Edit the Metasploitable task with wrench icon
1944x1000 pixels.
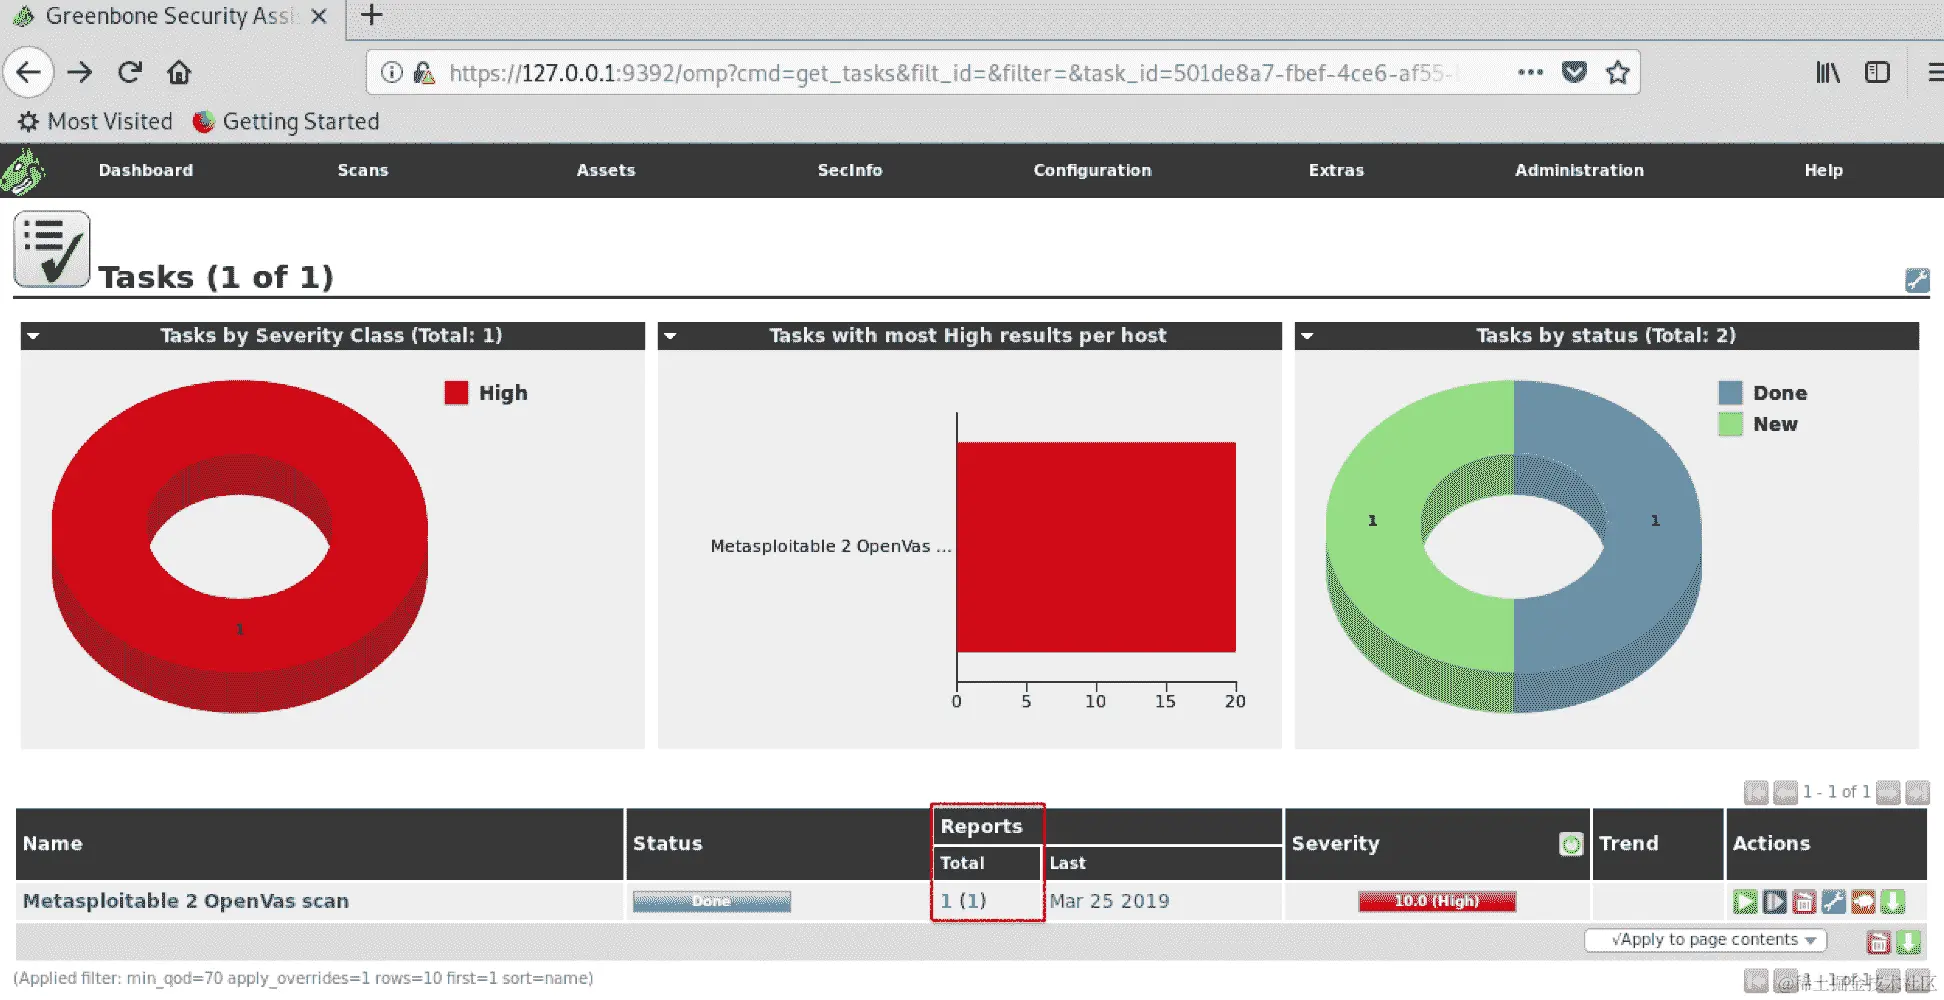point(1833,902)
